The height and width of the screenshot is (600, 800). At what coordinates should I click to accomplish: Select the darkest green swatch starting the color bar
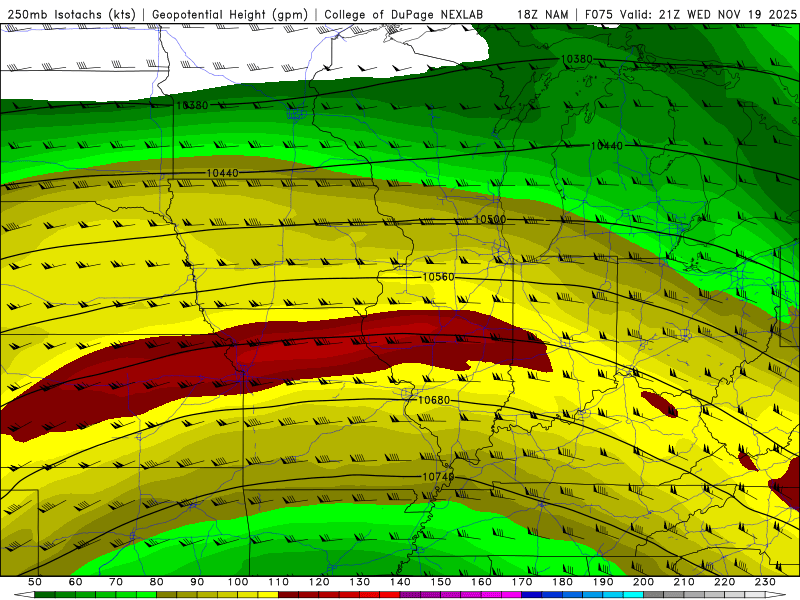[x=44, y=595]
